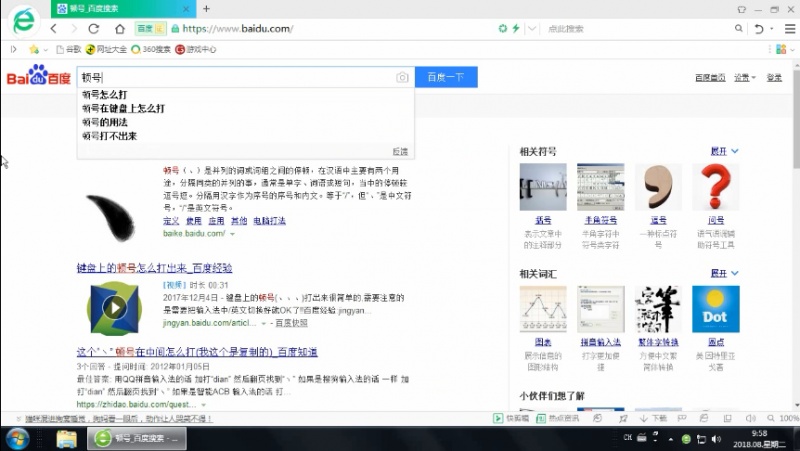Open result 键盘上的顿号怎么打出来_百度经验
This screenshot has height=451, width=800.
(x=155, y=268)
